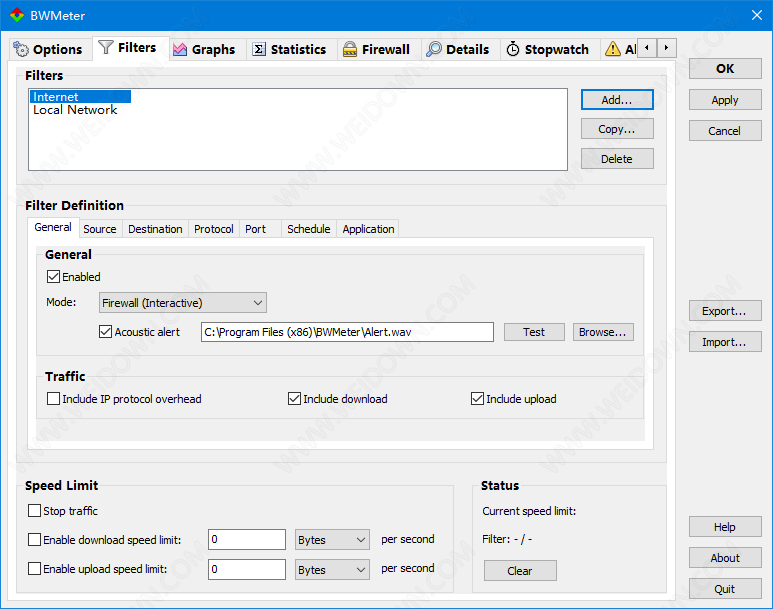Click Test to play the alert sound
The image size is (773, 609).
tap(534, 332)
